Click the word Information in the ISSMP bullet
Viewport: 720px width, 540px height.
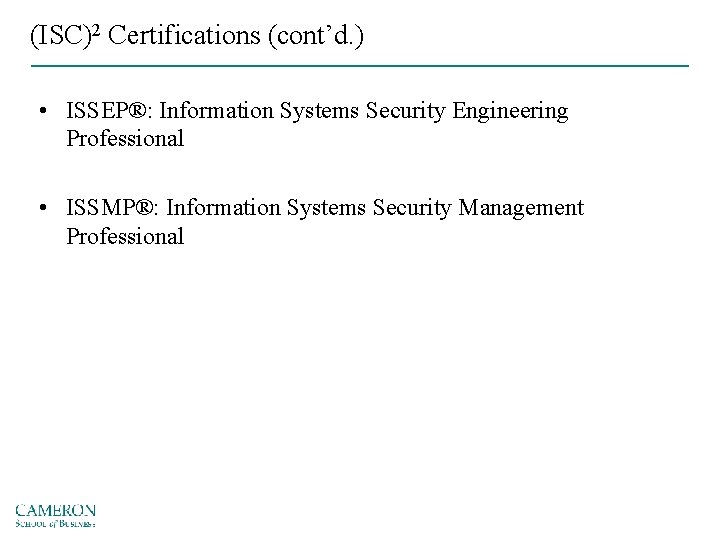(223, 208)
